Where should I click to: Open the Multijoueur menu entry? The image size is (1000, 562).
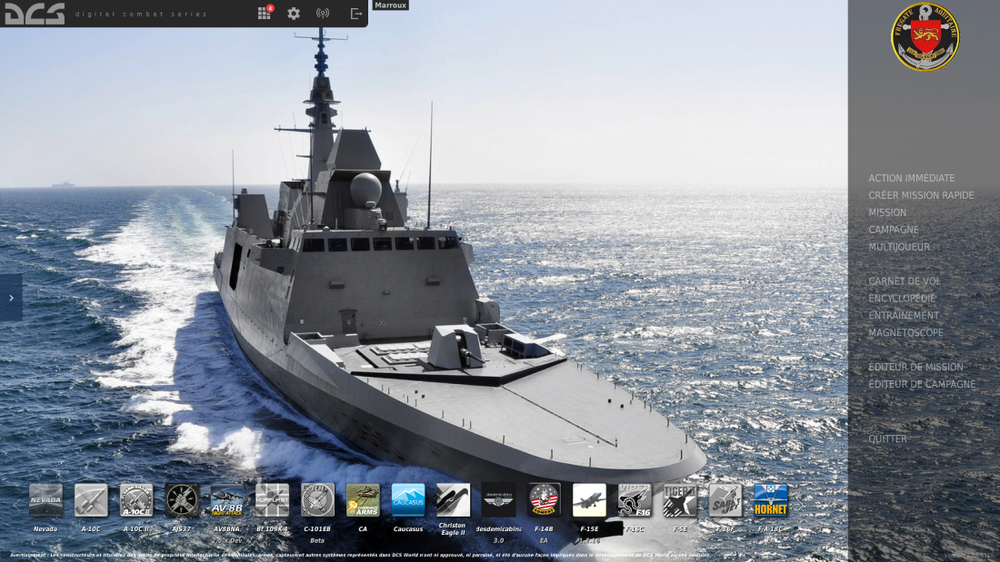(x=899, y=247)
